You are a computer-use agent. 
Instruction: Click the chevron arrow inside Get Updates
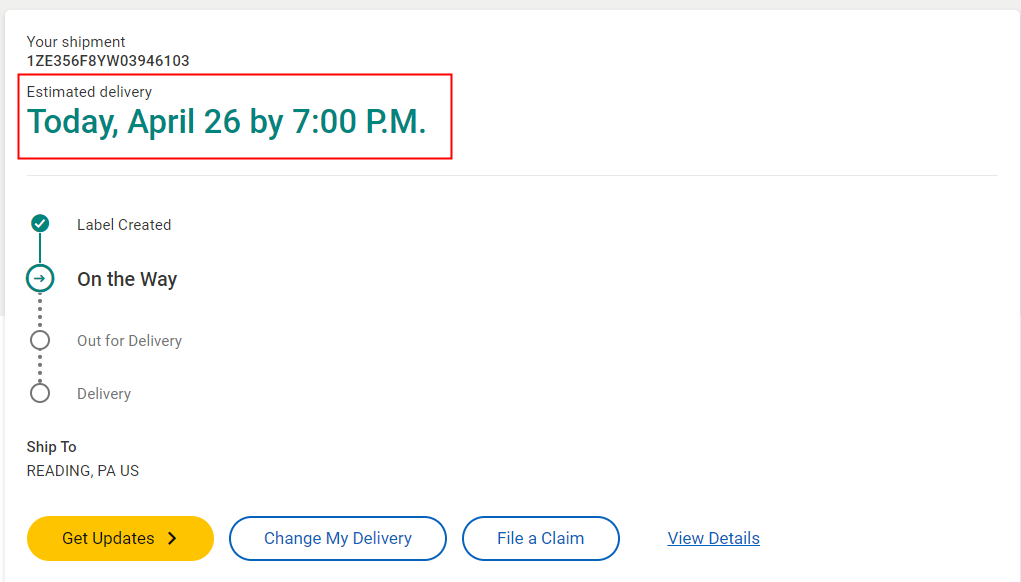point(172,538)
